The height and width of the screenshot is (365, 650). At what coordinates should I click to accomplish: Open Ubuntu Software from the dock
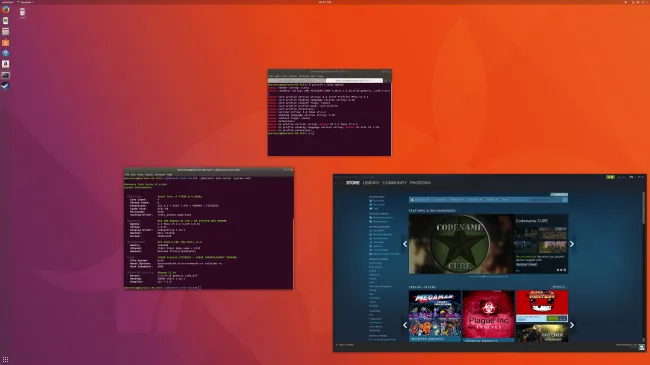point(5,42)
